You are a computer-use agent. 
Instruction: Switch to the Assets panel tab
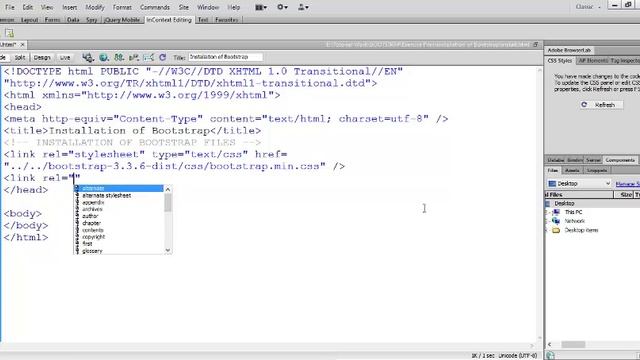(x=572, y=170)
